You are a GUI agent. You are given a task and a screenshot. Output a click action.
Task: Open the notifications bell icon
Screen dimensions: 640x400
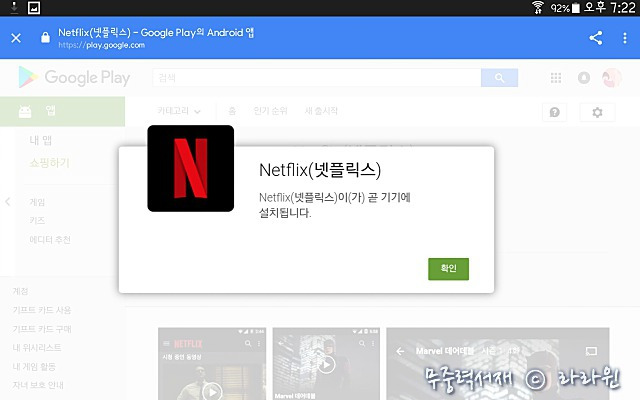click(x=584, y=78)
